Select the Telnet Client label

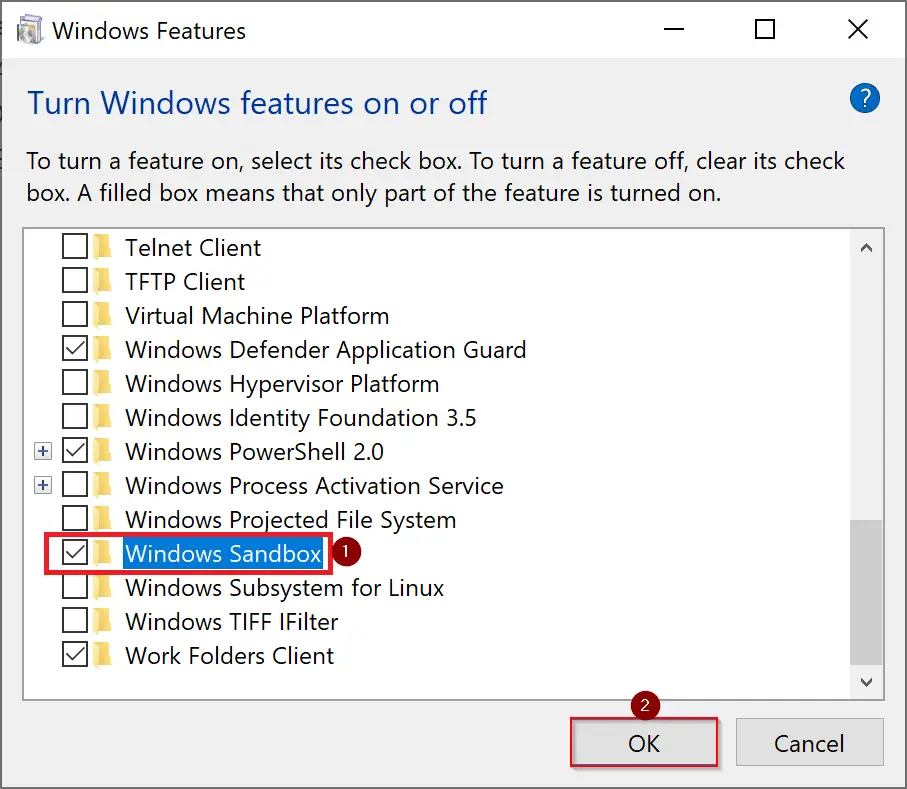click(x=193, y=248)
